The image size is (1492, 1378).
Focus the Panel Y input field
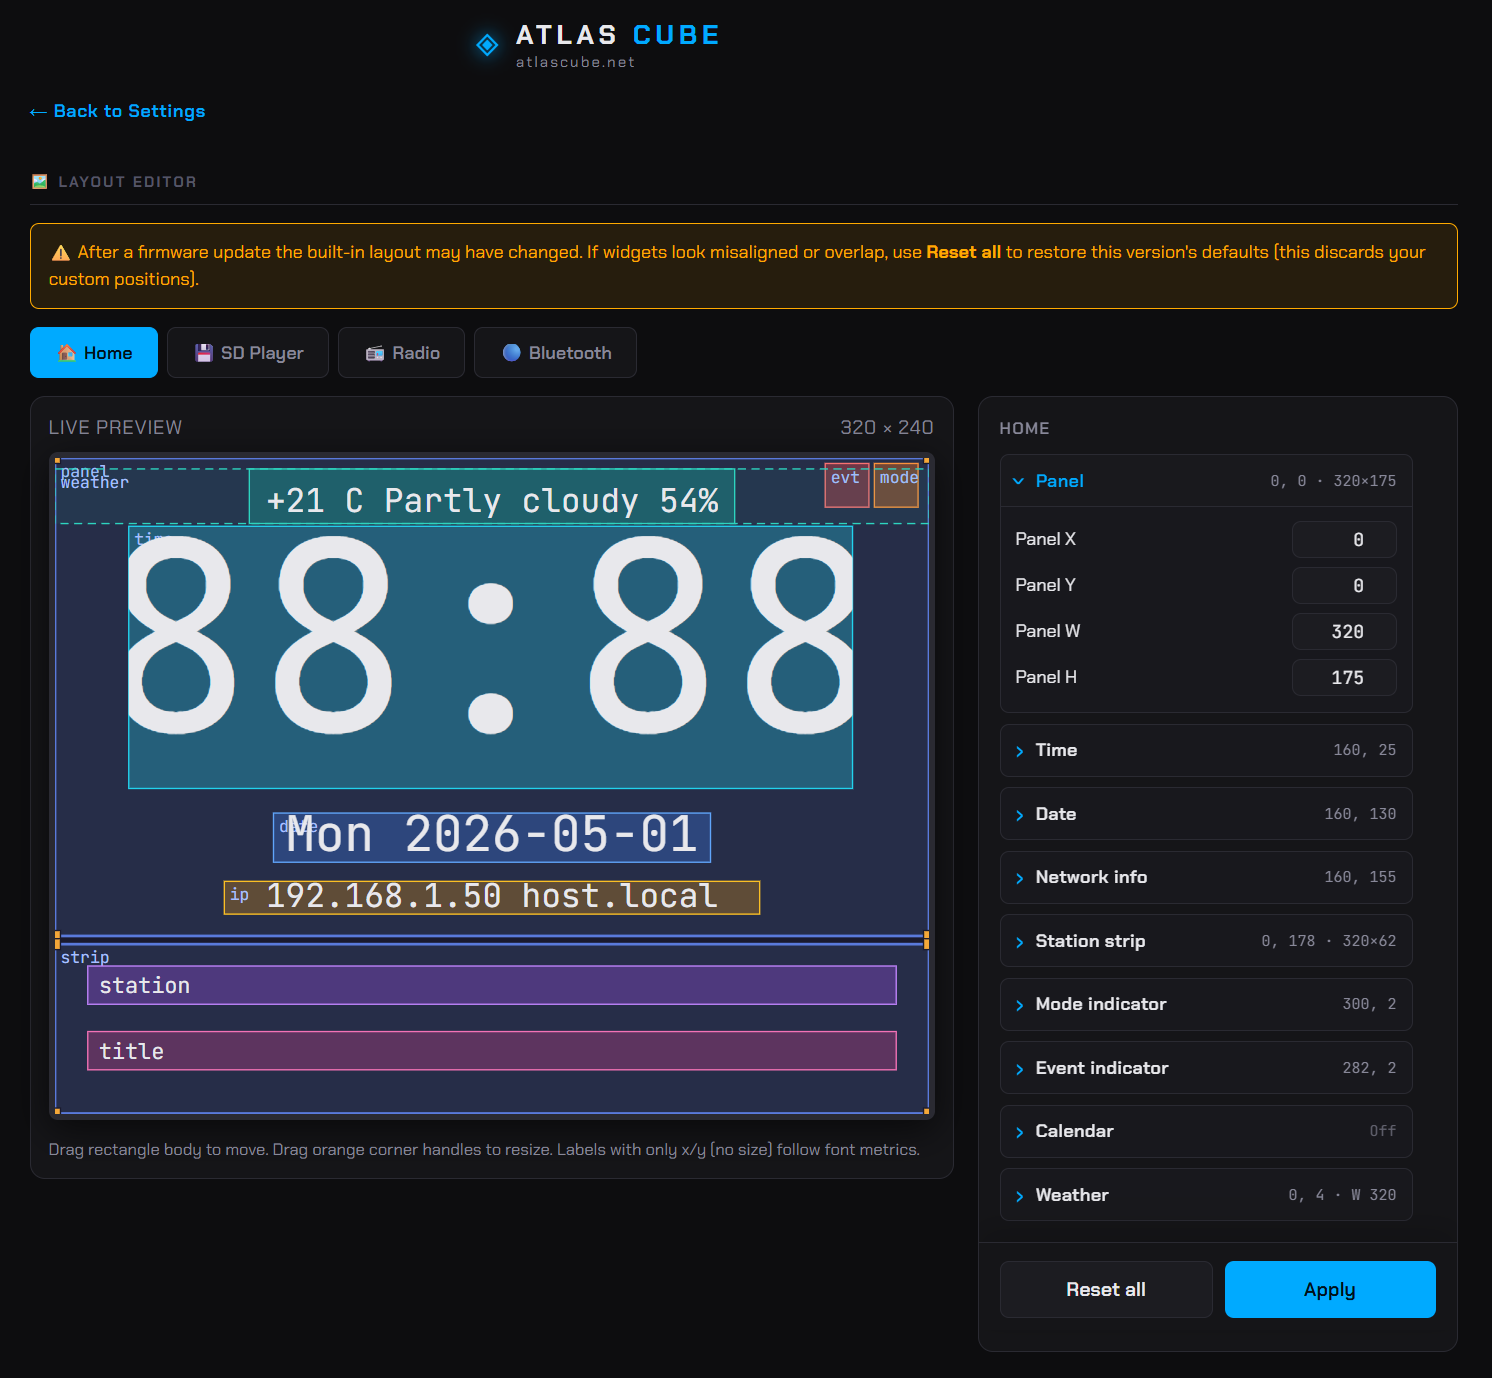(x=1344, y=586)
